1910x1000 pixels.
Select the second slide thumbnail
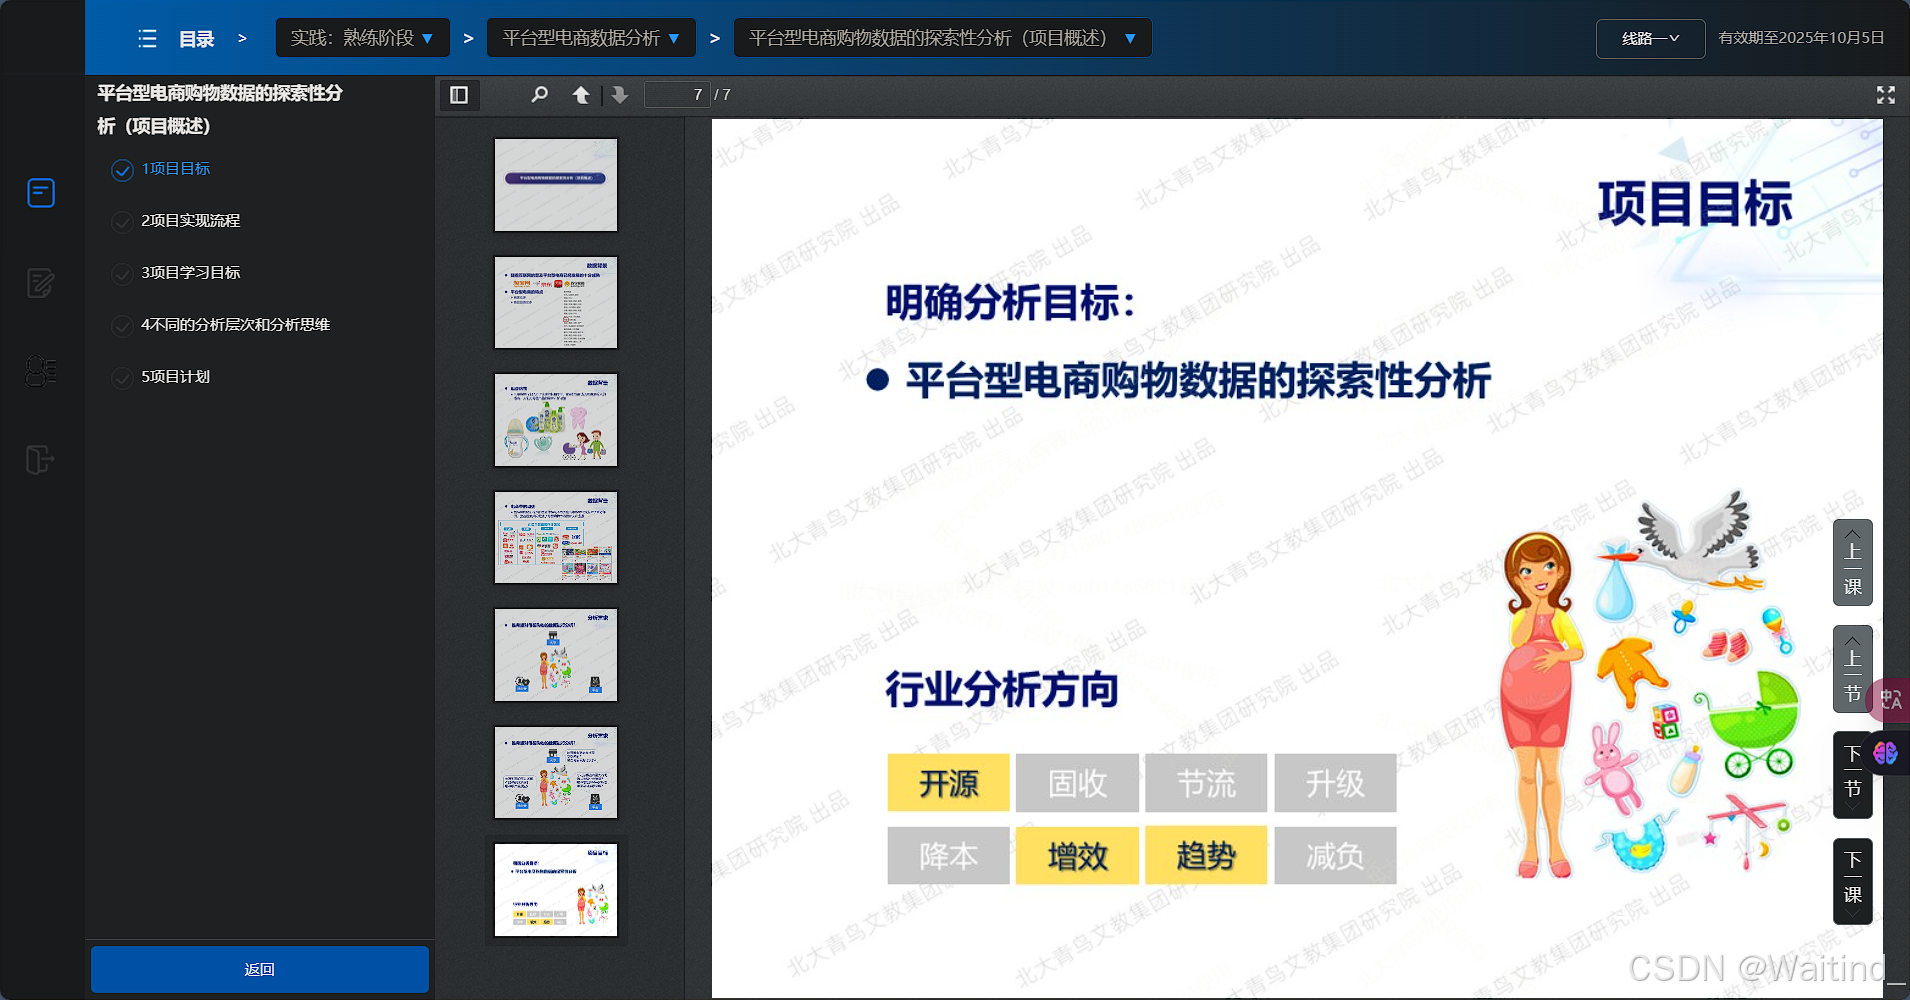click(x=556, y=302)
